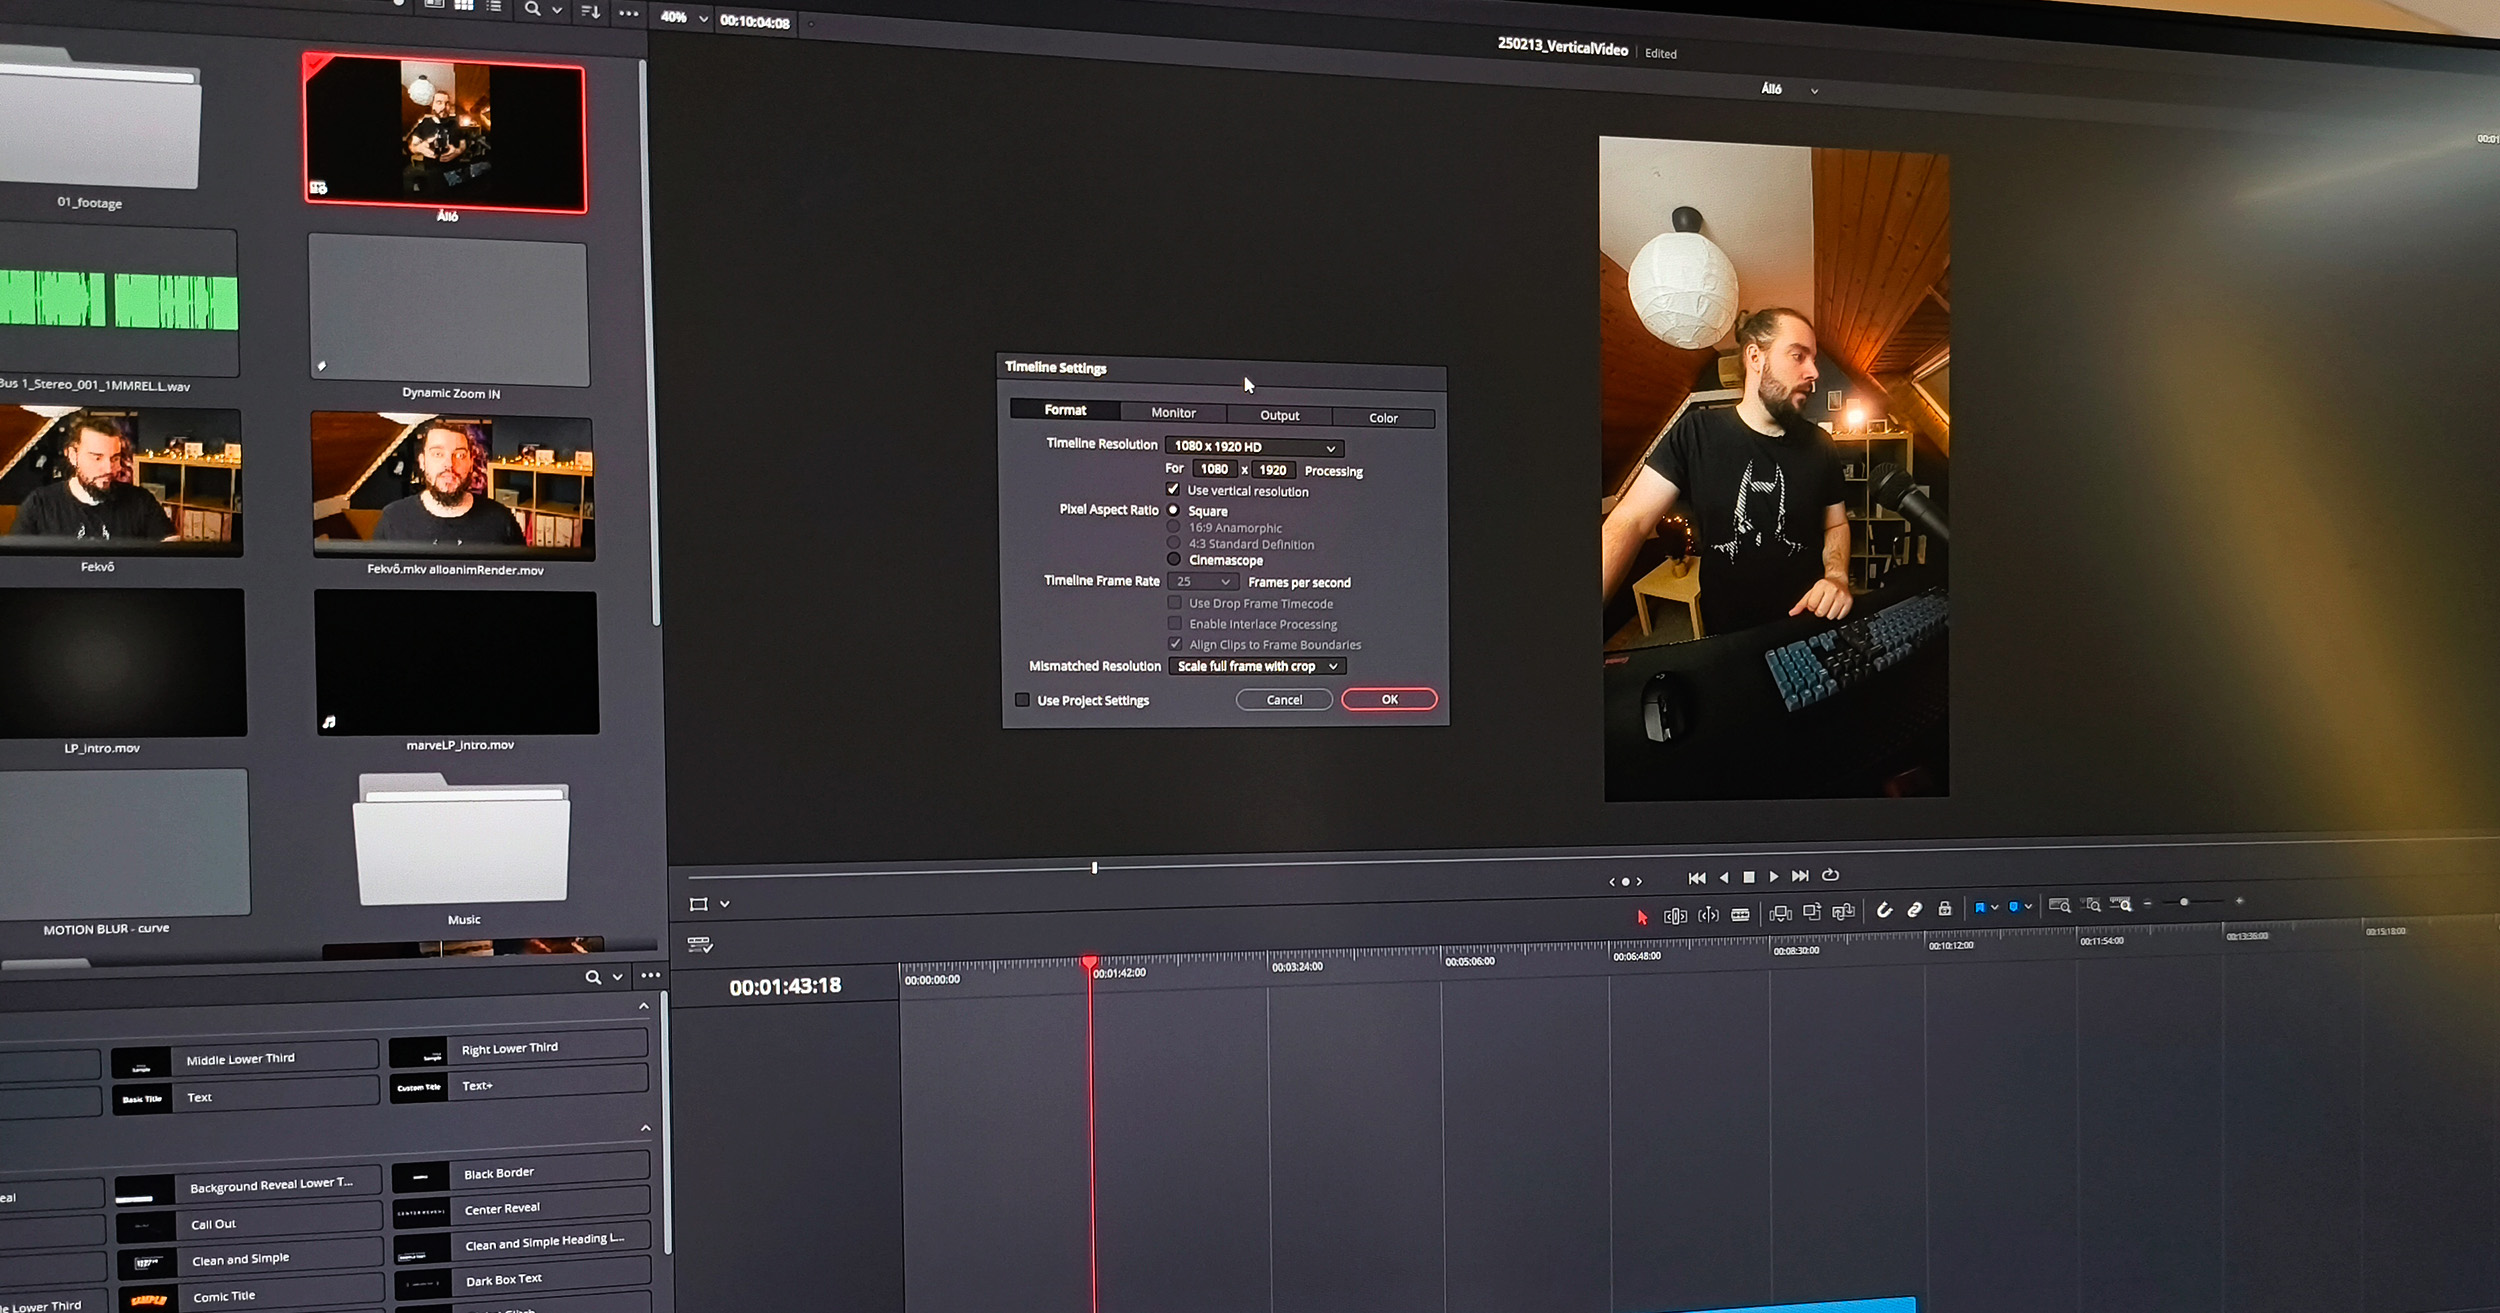Toggle loop playback icon
The height and width of the screenshot is (1313, 2500).
click(1830, 875)
